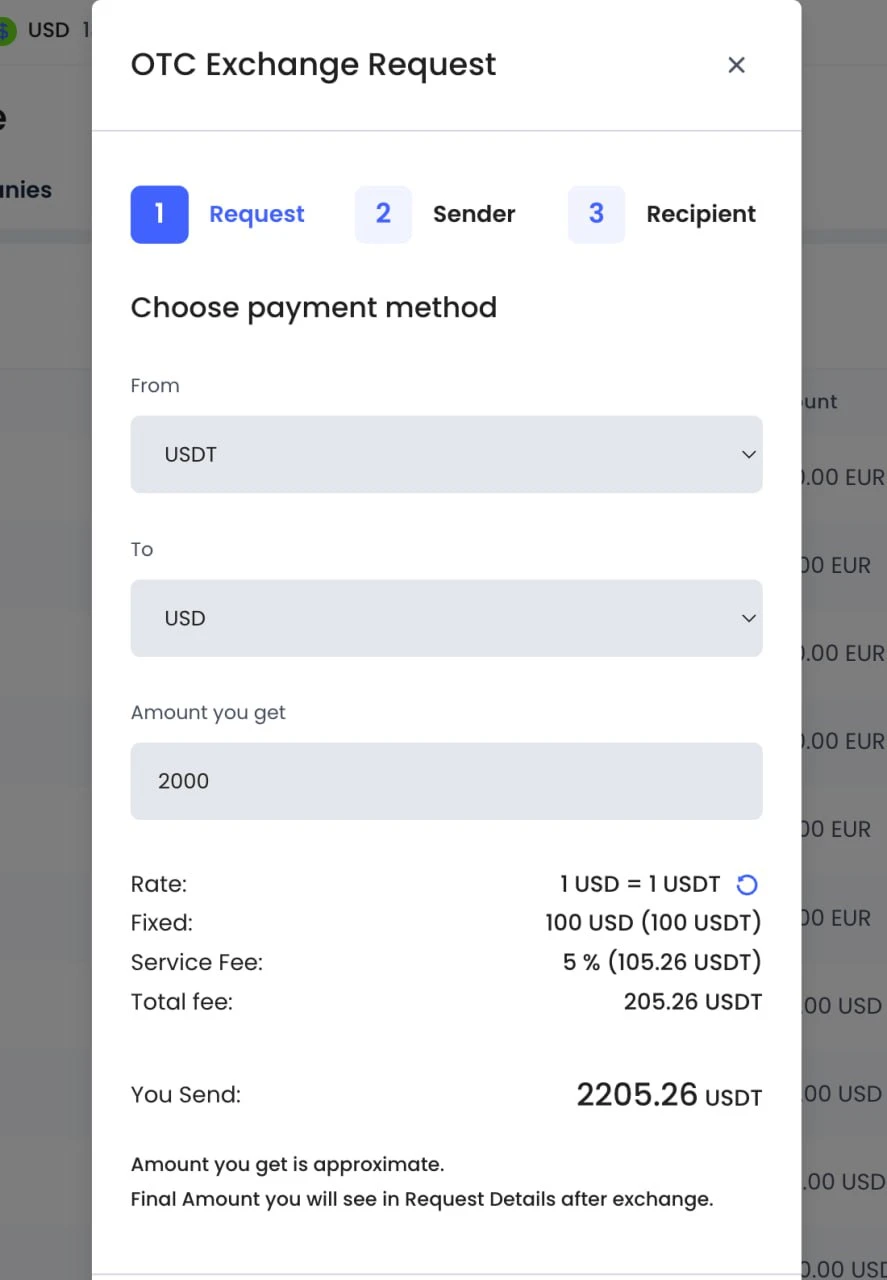
Task: Click the Amount you get input field
Action: [x=446, y=781]
